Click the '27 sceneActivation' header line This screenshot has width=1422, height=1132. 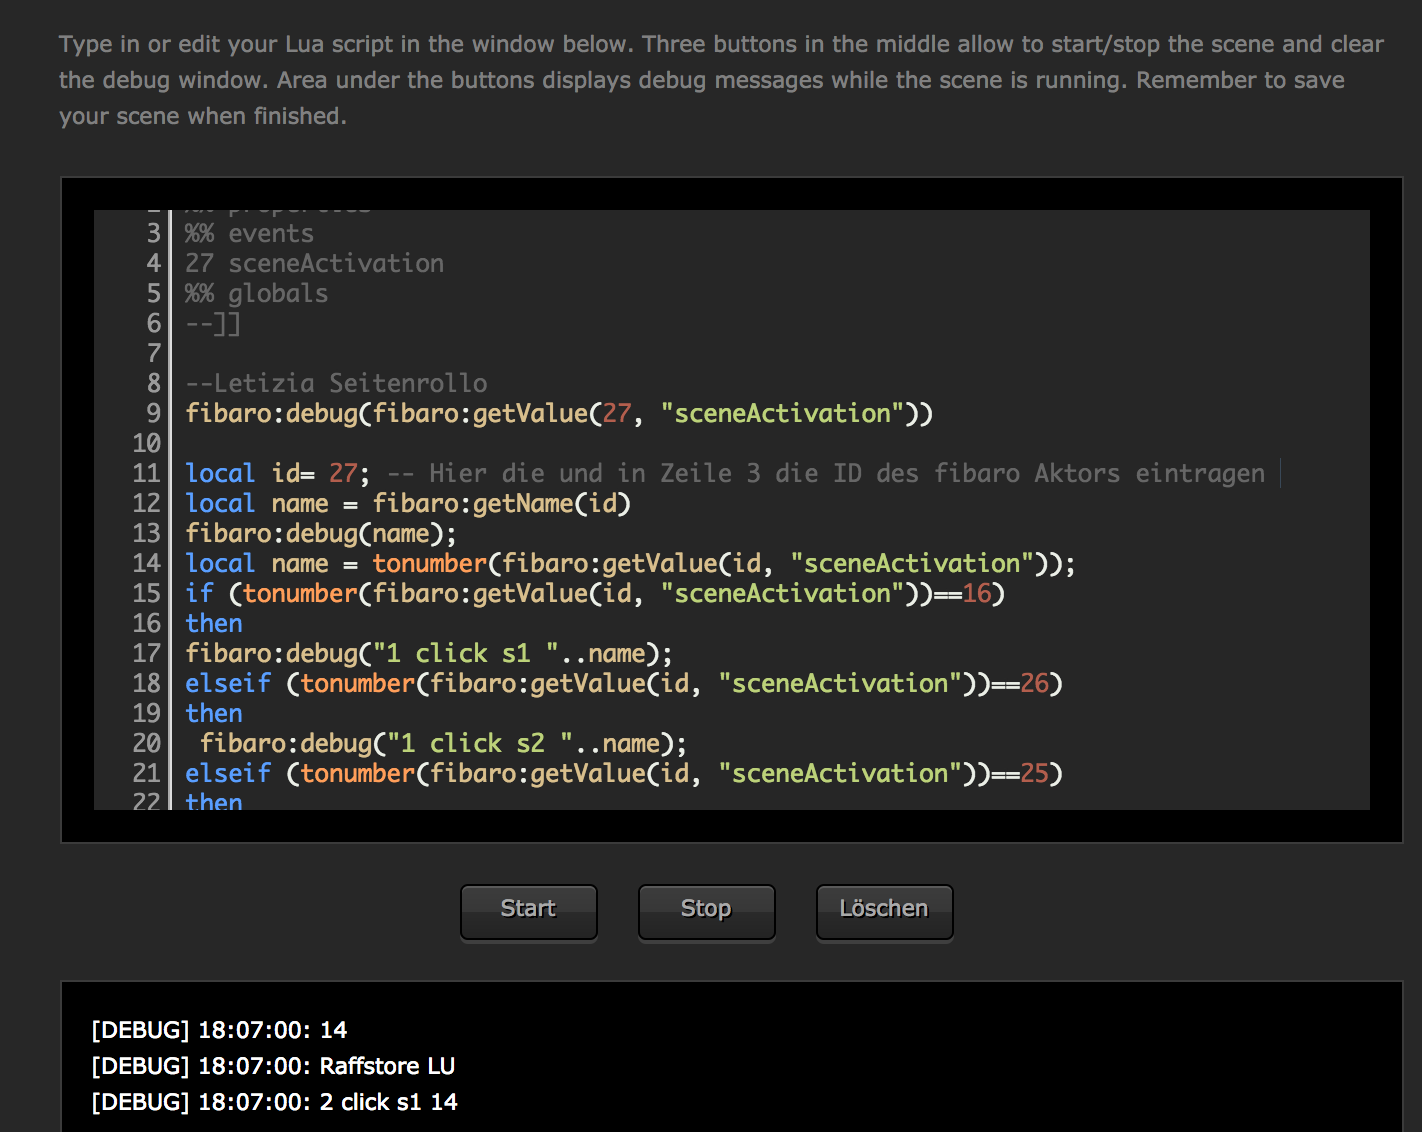coord(315,264)
